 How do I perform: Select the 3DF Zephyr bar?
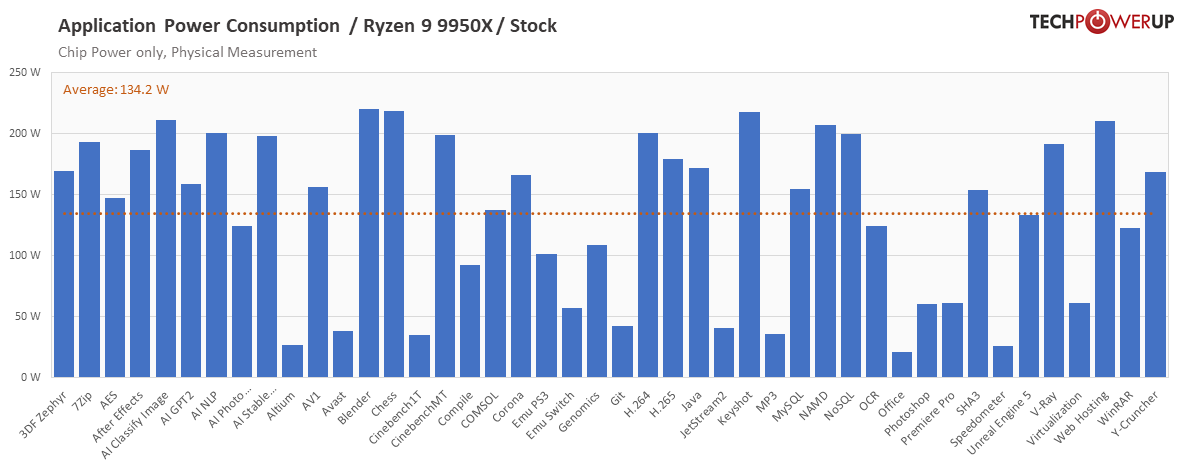[x=64, y=275]
